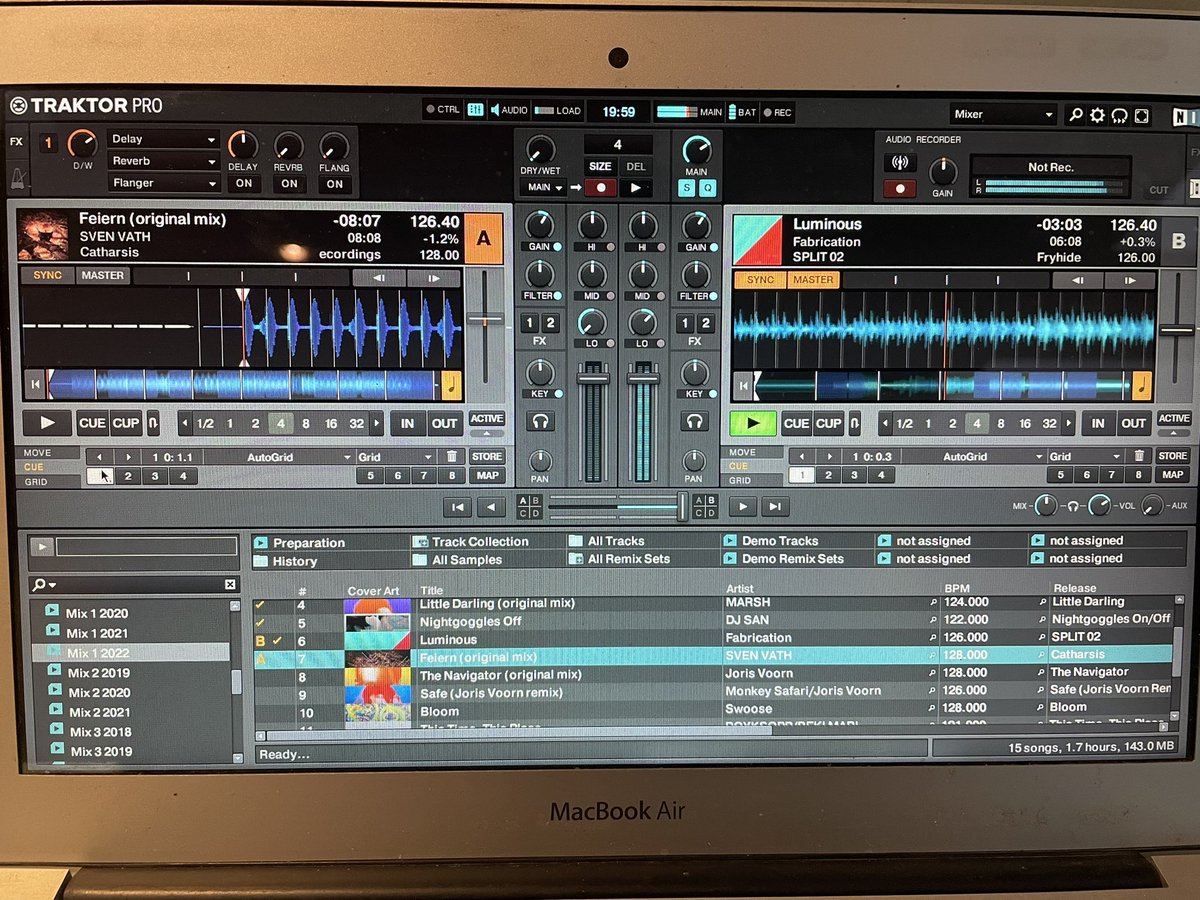Click CUE button on Deck A
Image resolution: width=1200 pixels, height=900 pixels.
(92, 423)
